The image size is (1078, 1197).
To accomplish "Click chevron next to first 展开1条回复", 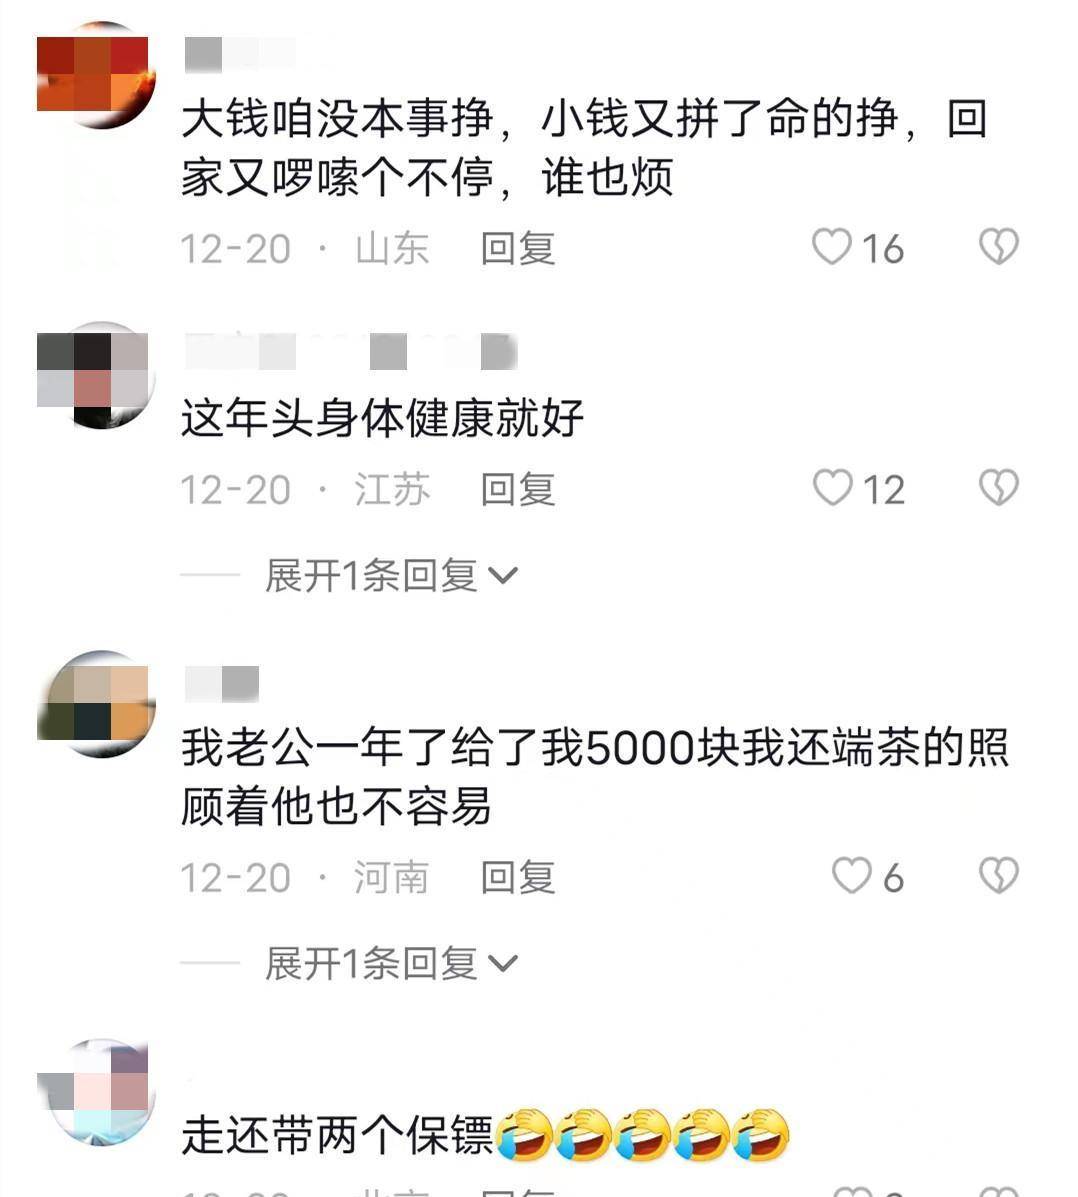I will 503,576.
